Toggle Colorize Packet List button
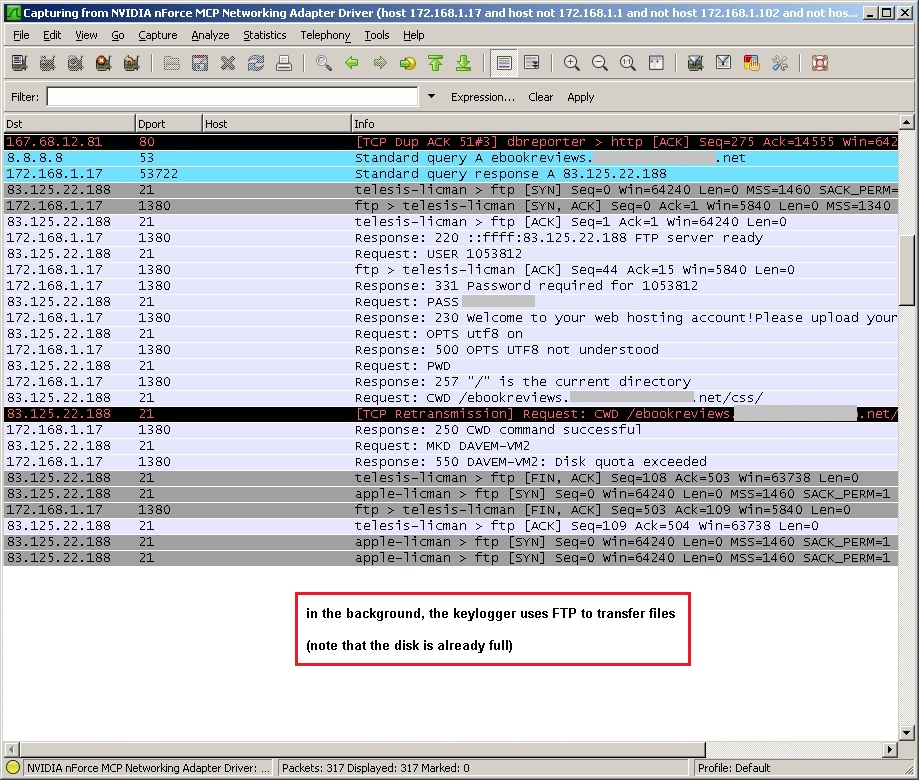Image resolution: width=919 pixels, height=780 pixels. coord(505,63)
